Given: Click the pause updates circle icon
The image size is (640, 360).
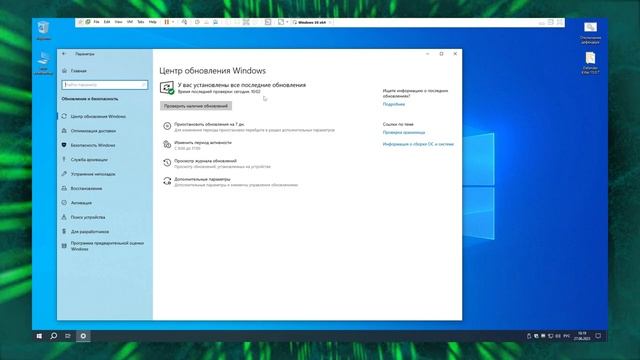Looking at the screenshot, I should pyautogui.click(x=167, y=126).
